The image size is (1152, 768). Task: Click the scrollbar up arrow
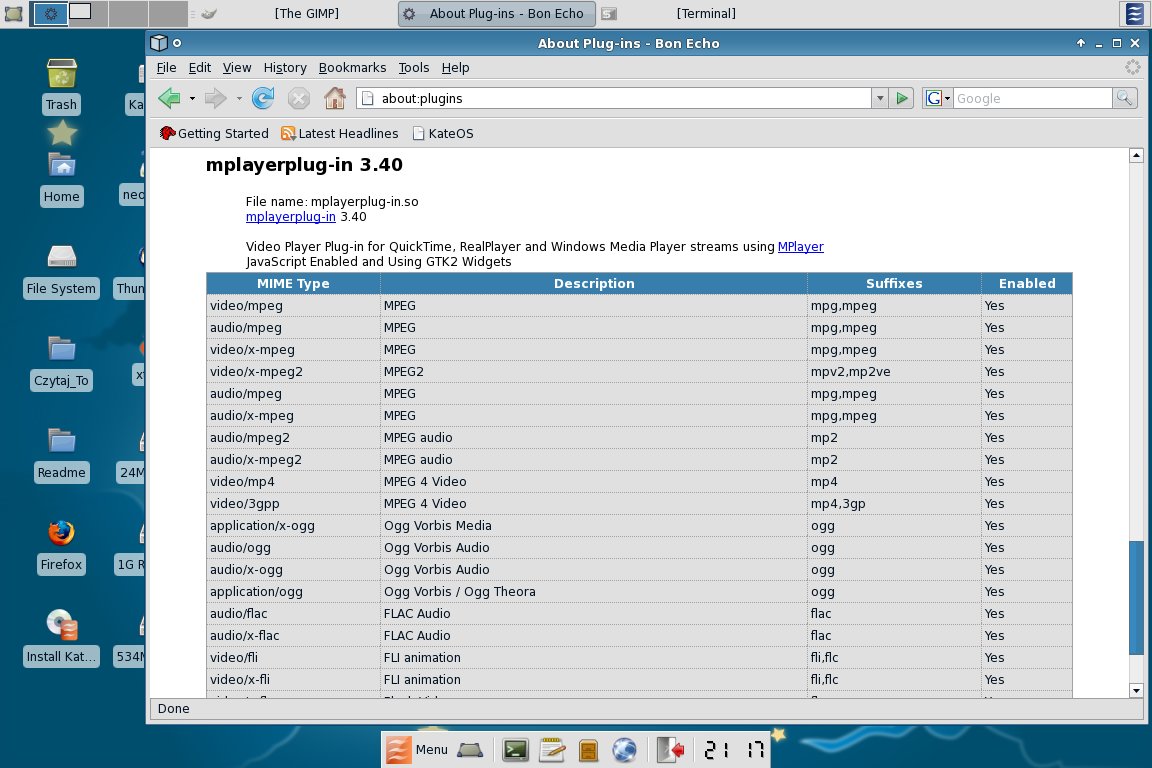(x=1136, y=155)
